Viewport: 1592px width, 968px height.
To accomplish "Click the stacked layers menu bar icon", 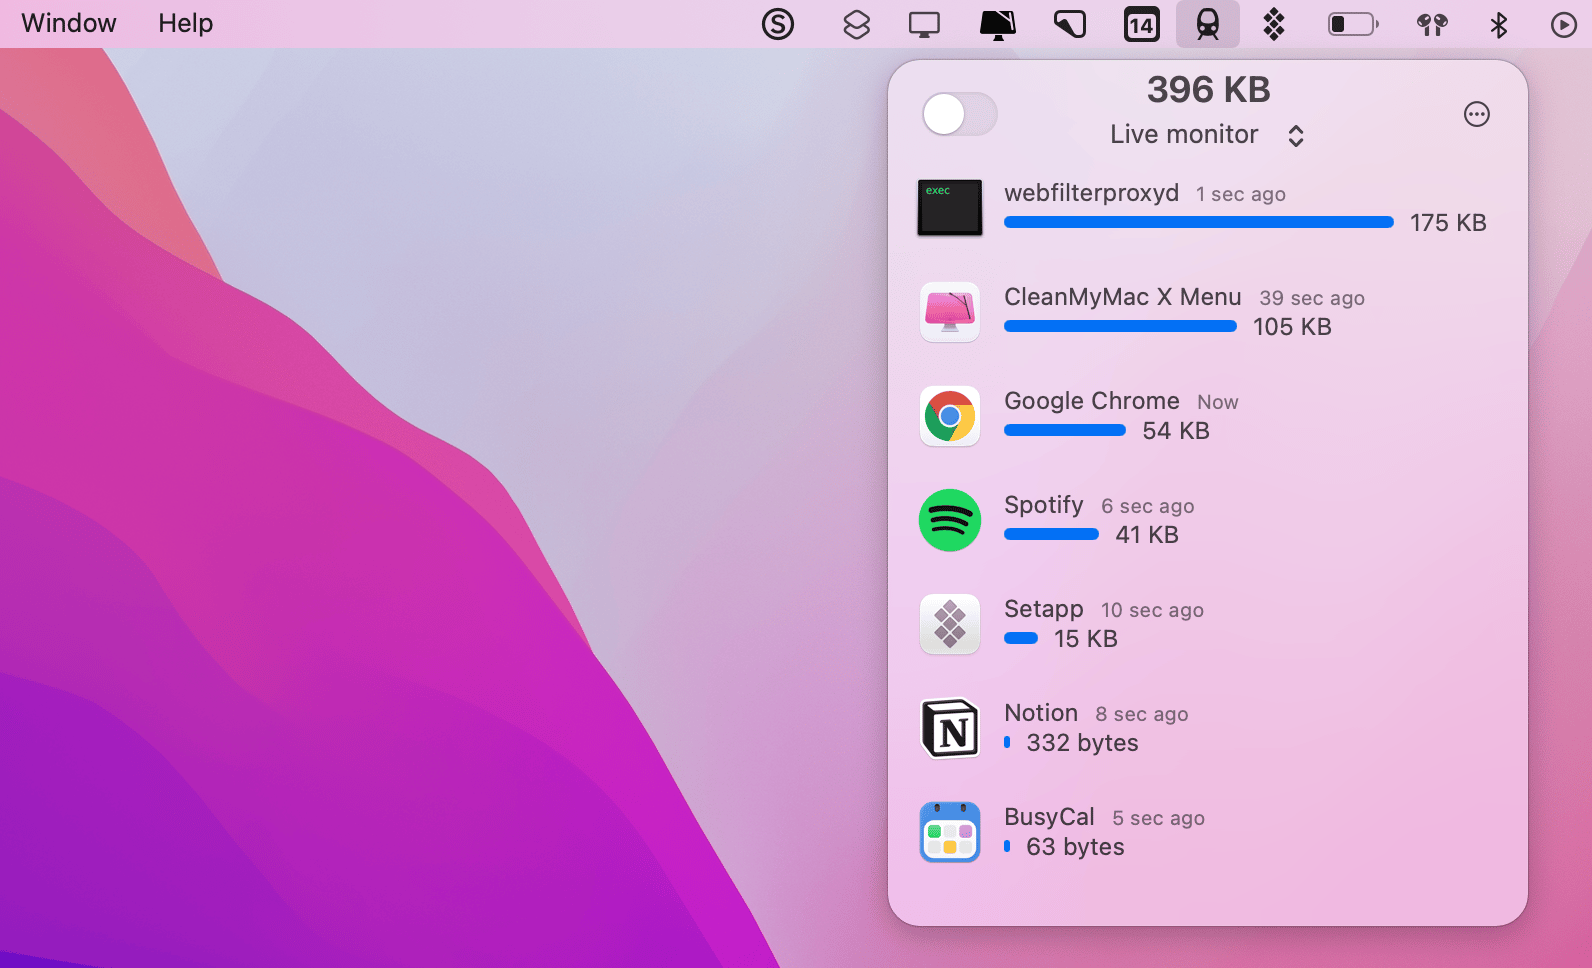I will [857, 24].
